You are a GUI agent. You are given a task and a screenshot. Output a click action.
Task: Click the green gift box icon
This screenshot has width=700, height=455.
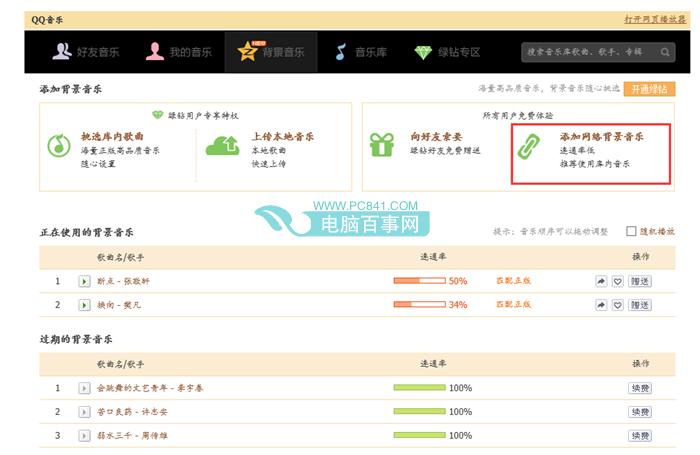(x=382, y=146)
